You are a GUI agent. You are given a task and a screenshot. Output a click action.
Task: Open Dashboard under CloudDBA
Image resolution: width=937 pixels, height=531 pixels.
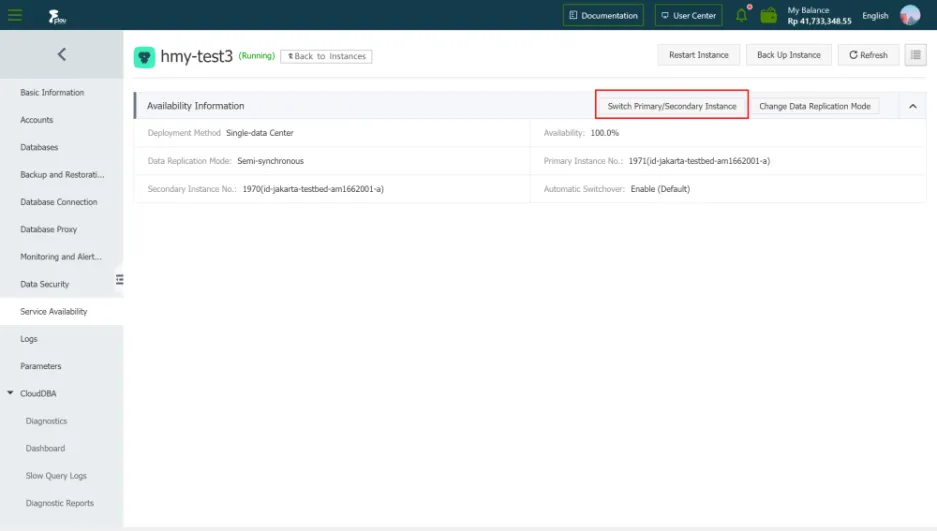(x=45, y=449)
